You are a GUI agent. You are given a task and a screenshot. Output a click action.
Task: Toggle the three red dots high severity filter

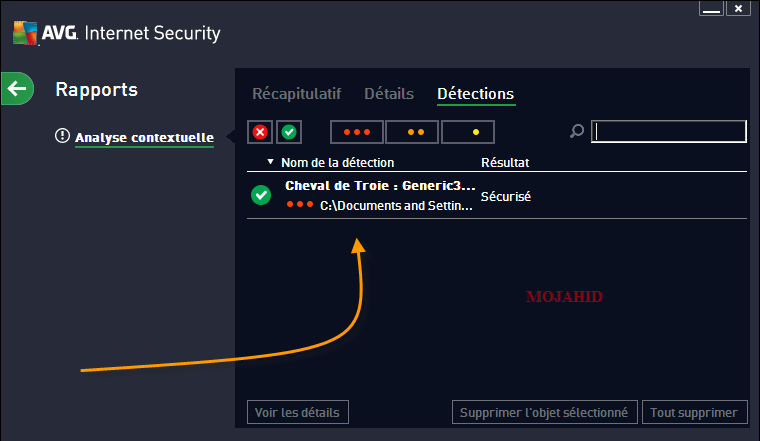[x=357, y=132]
